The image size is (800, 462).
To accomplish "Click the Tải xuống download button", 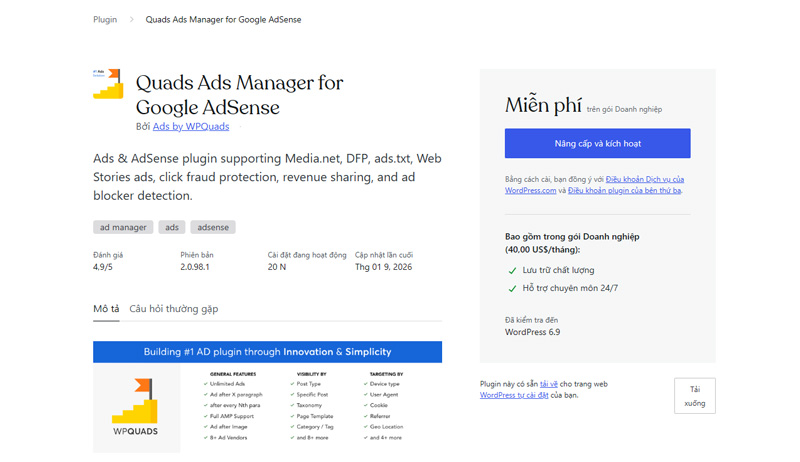I will pos(694,396).
